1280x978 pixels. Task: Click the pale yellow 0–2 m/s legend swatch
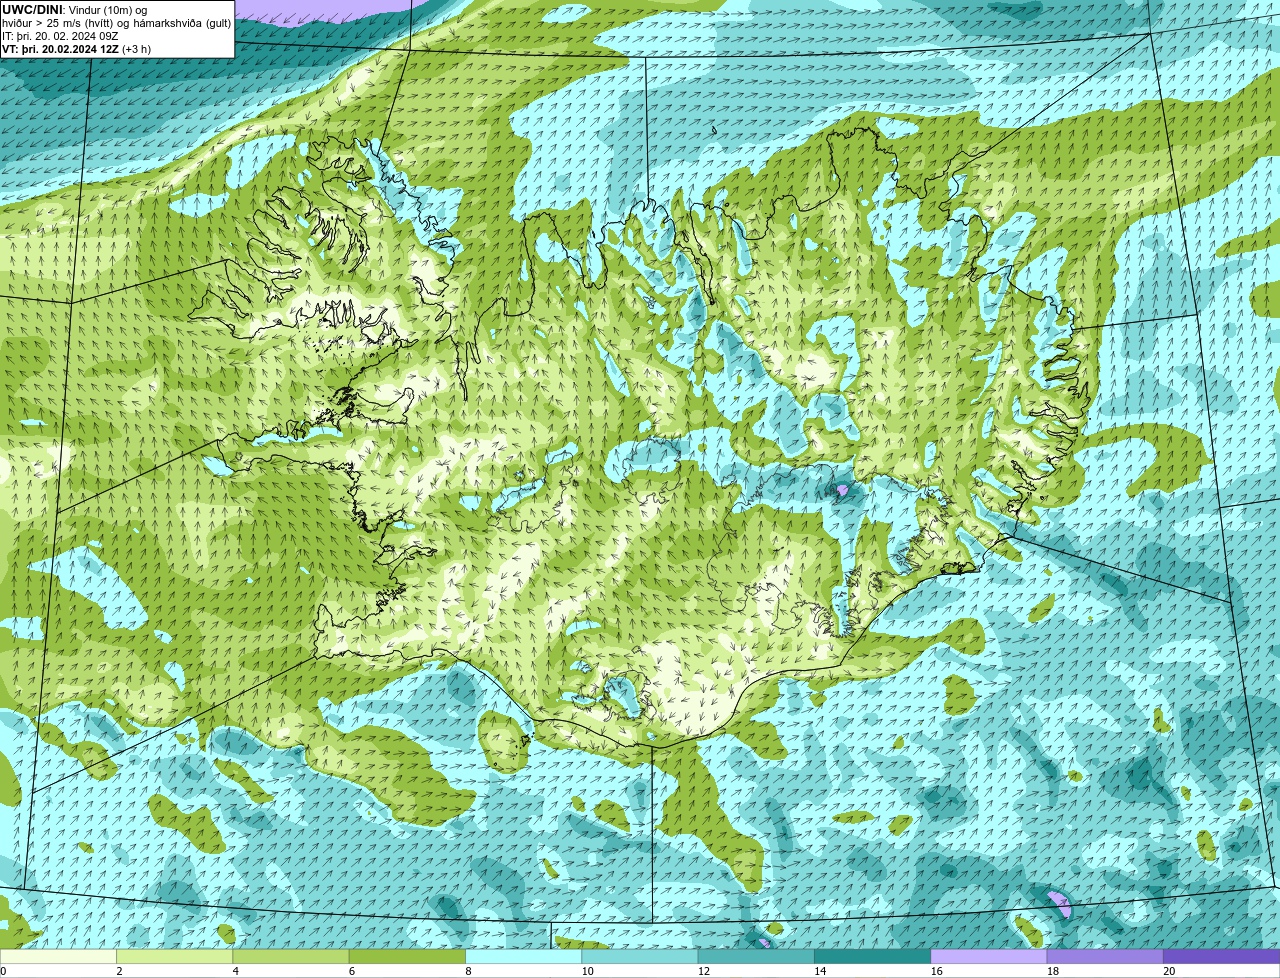point(58,956)
